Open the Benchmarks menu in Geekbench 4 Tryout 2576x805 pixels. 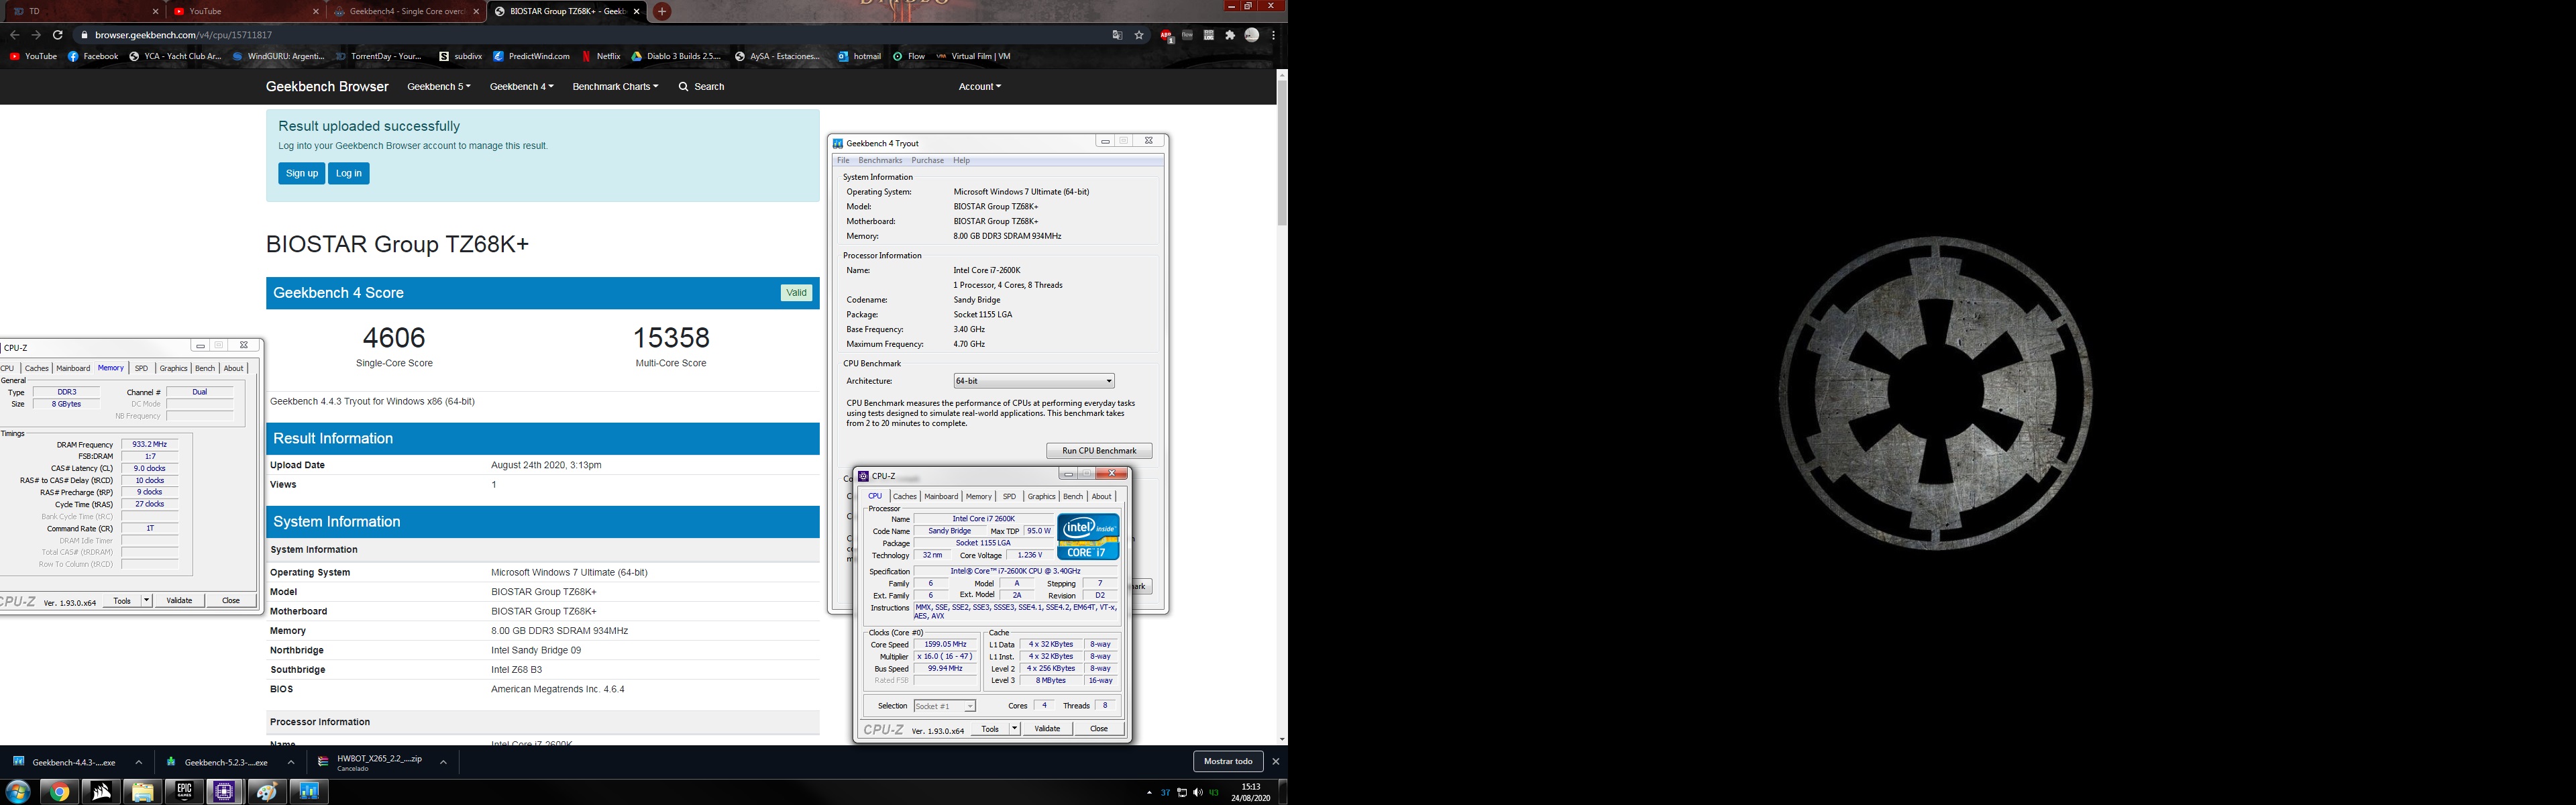click(x=880, y=160)
